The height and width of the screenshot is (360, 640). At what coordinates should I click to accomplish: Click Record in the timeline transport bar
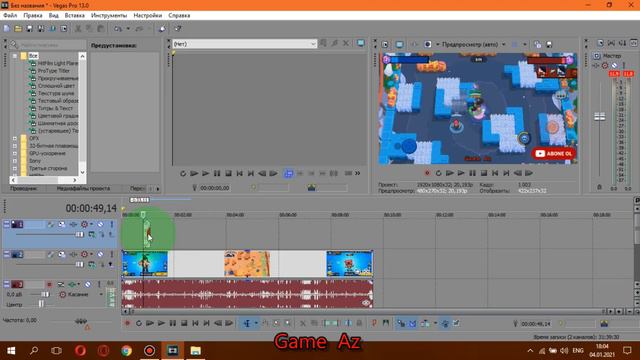tap(127, 323)
